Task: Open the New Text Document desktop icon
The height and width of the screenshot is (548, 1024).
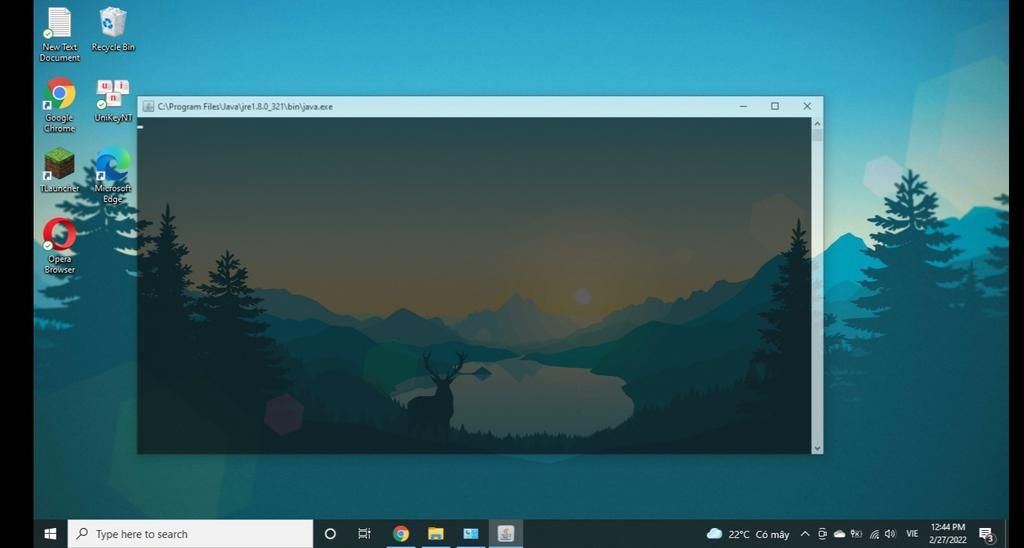Action: coord(59,35)
